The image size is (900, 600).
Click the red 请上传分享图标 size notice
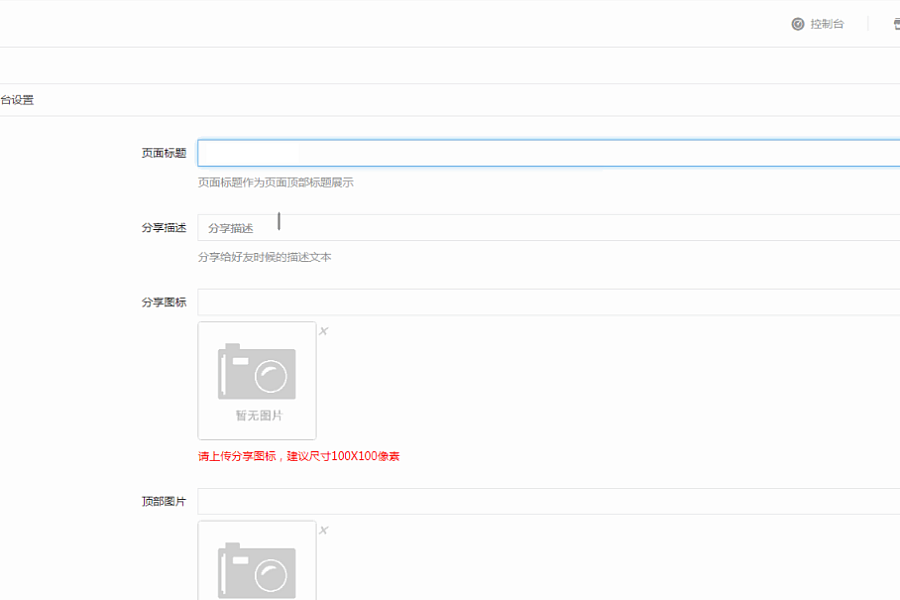point(298,456)
